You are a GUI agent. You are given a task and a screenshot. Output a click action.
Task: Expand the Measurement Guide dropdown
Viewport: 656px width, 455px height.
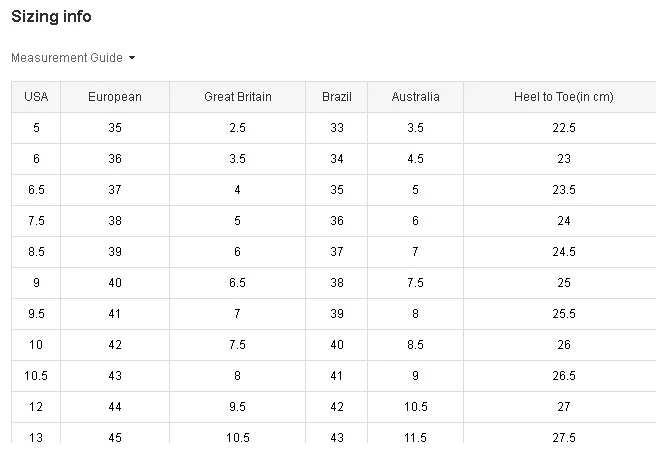[x=66, y=58]
